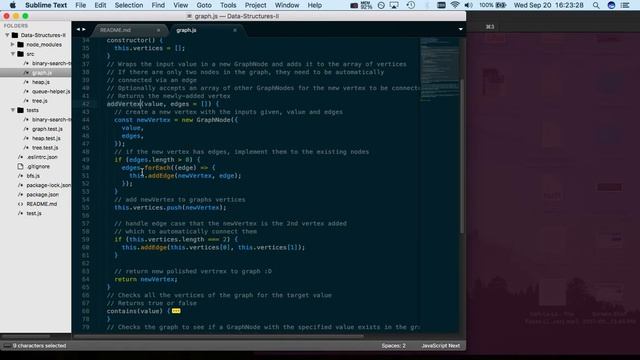Open the Find menu
This screenshot has height=360, width=640.
[158, 5]
